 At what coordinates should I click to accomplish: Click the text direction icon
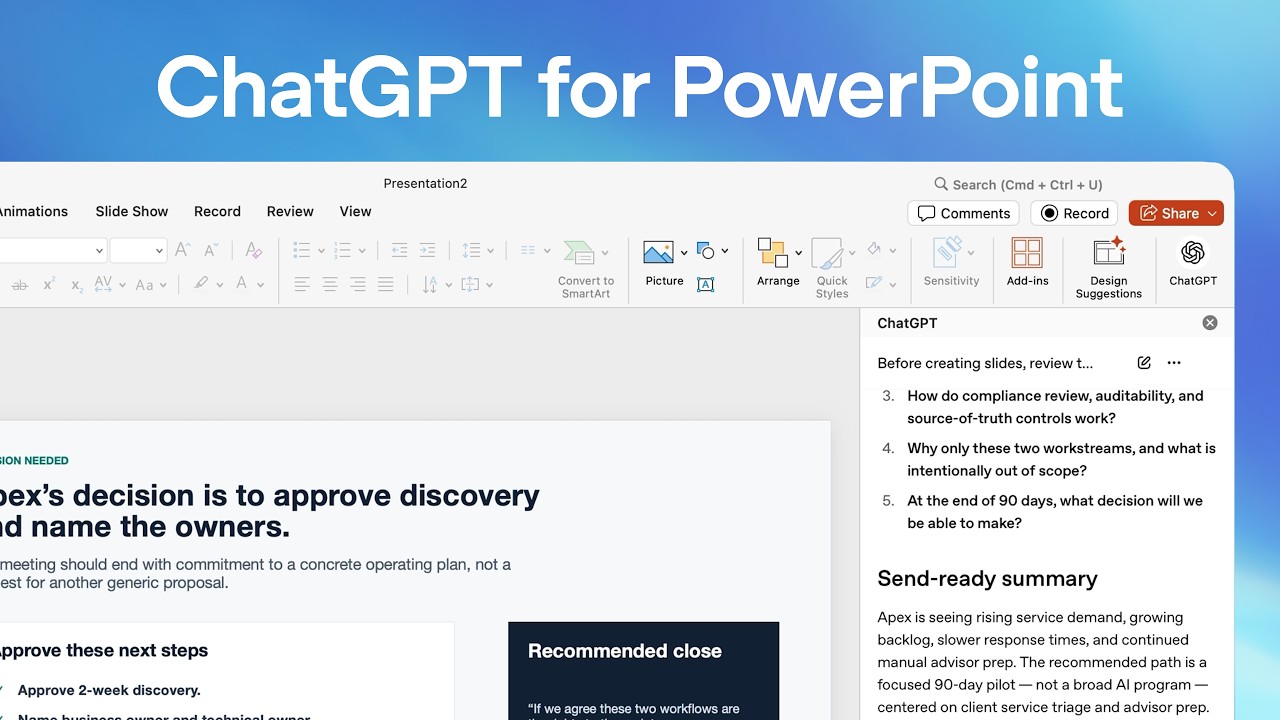click(430, 285)
